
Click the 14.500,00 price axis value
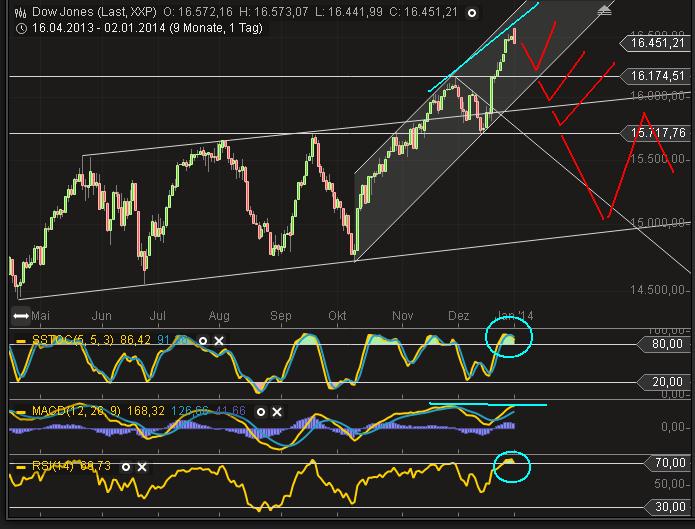[x=658, y=290]
